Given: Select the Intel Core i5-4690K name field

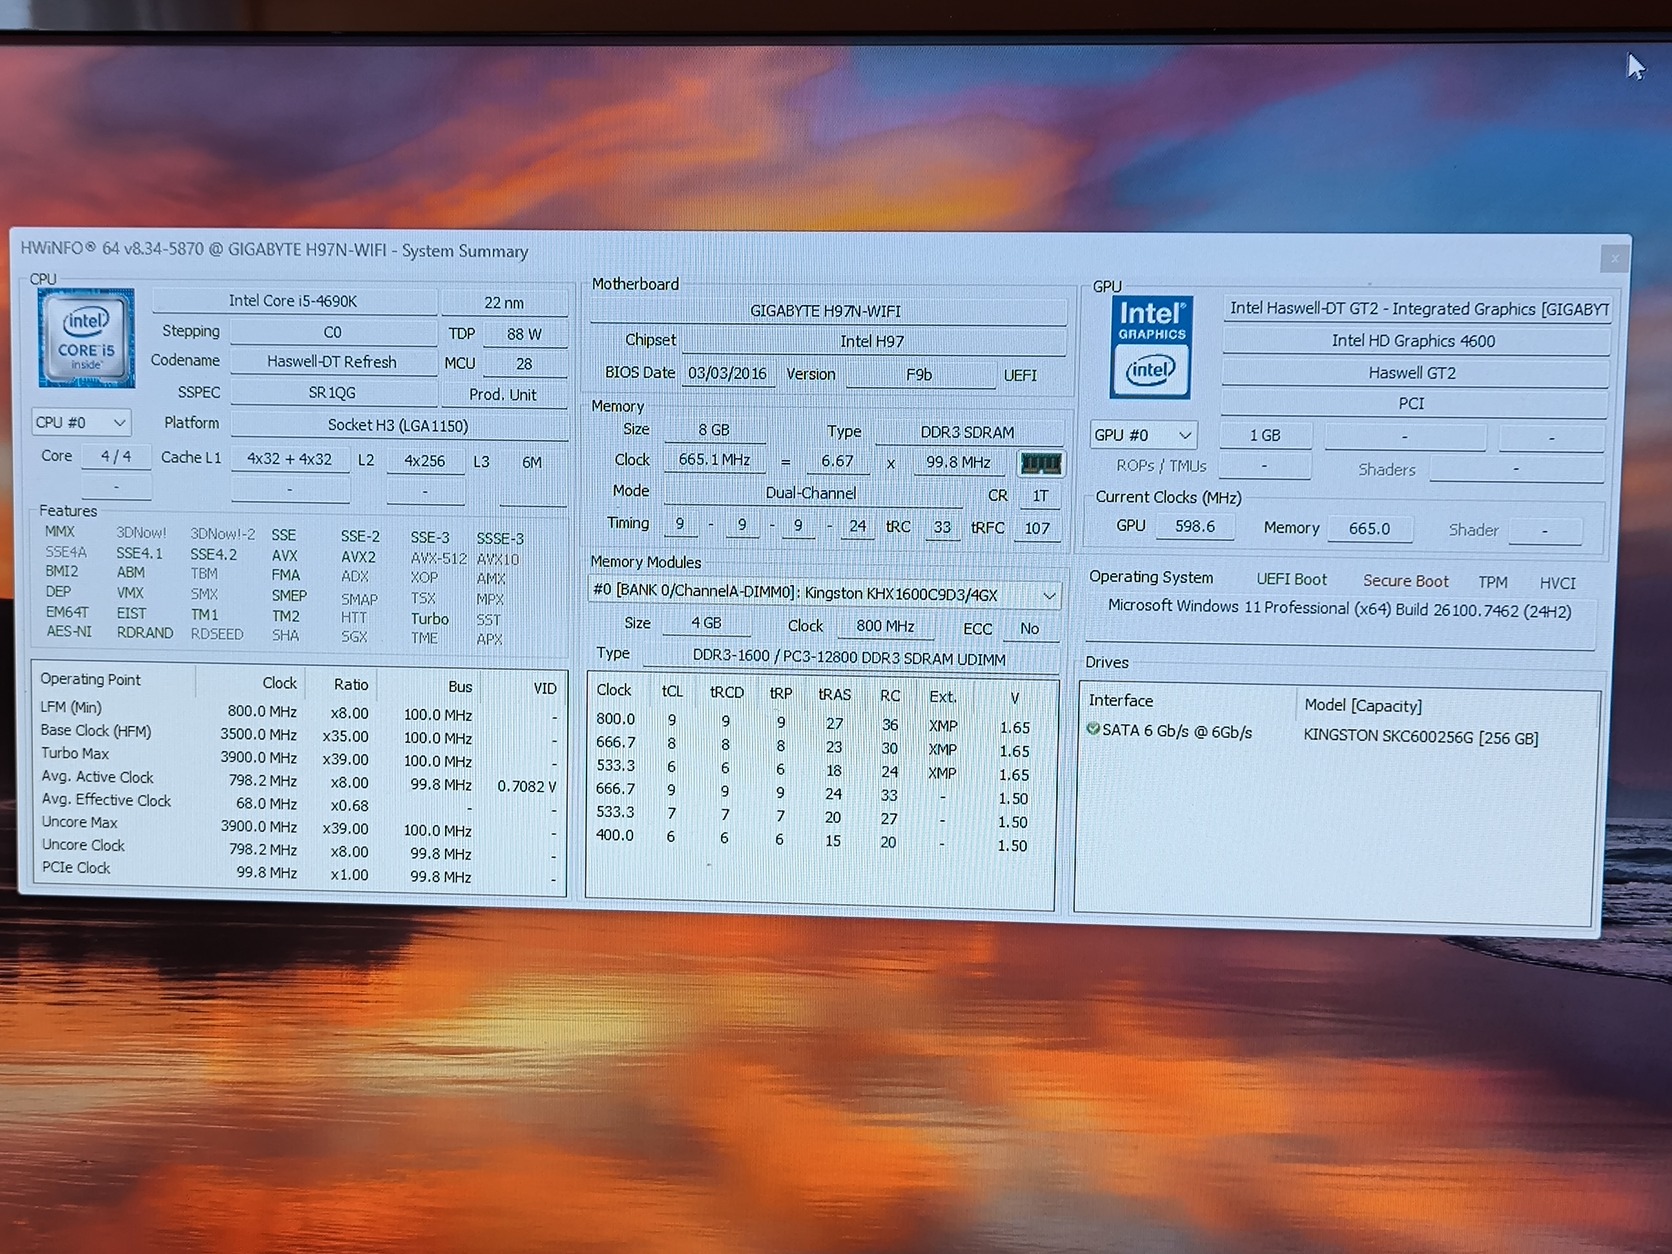Looking at the screenshot, I should pyautogui.click(x=293, y=300).
